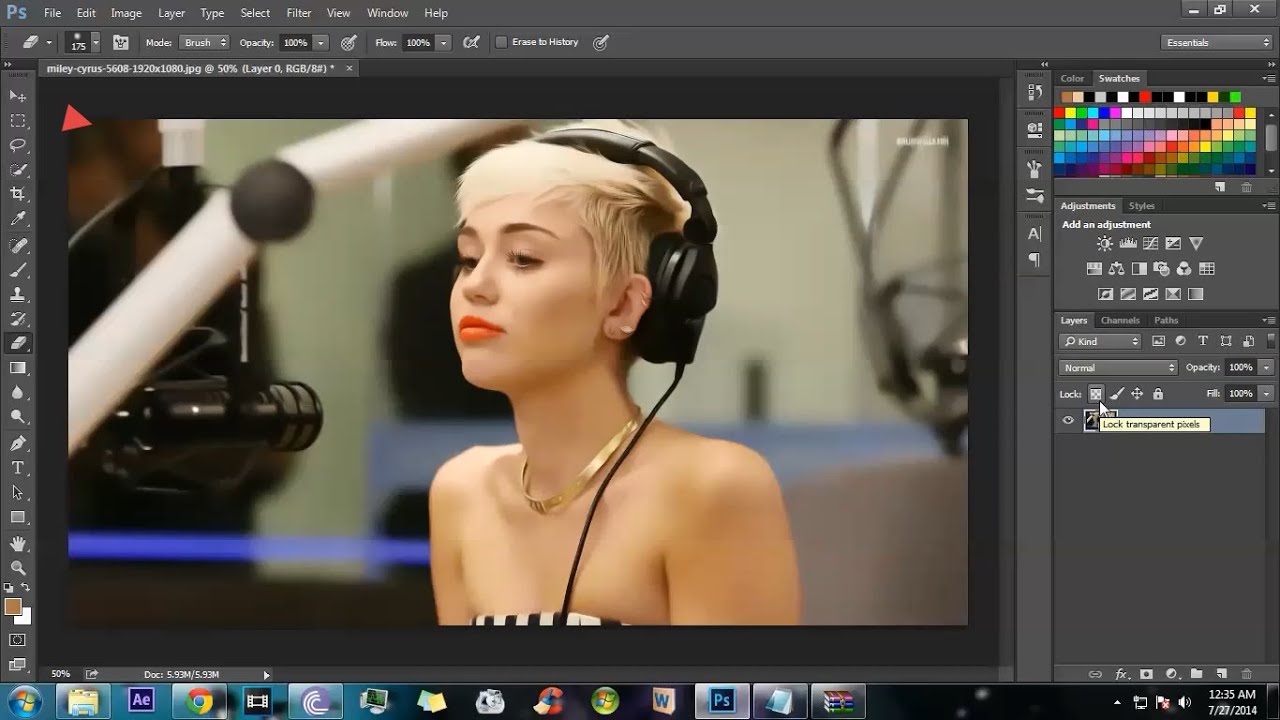Open Chrome from the taskbar
Image resolution: width=1280 pixels, height=720 pixels.
(x=199, y=701)
